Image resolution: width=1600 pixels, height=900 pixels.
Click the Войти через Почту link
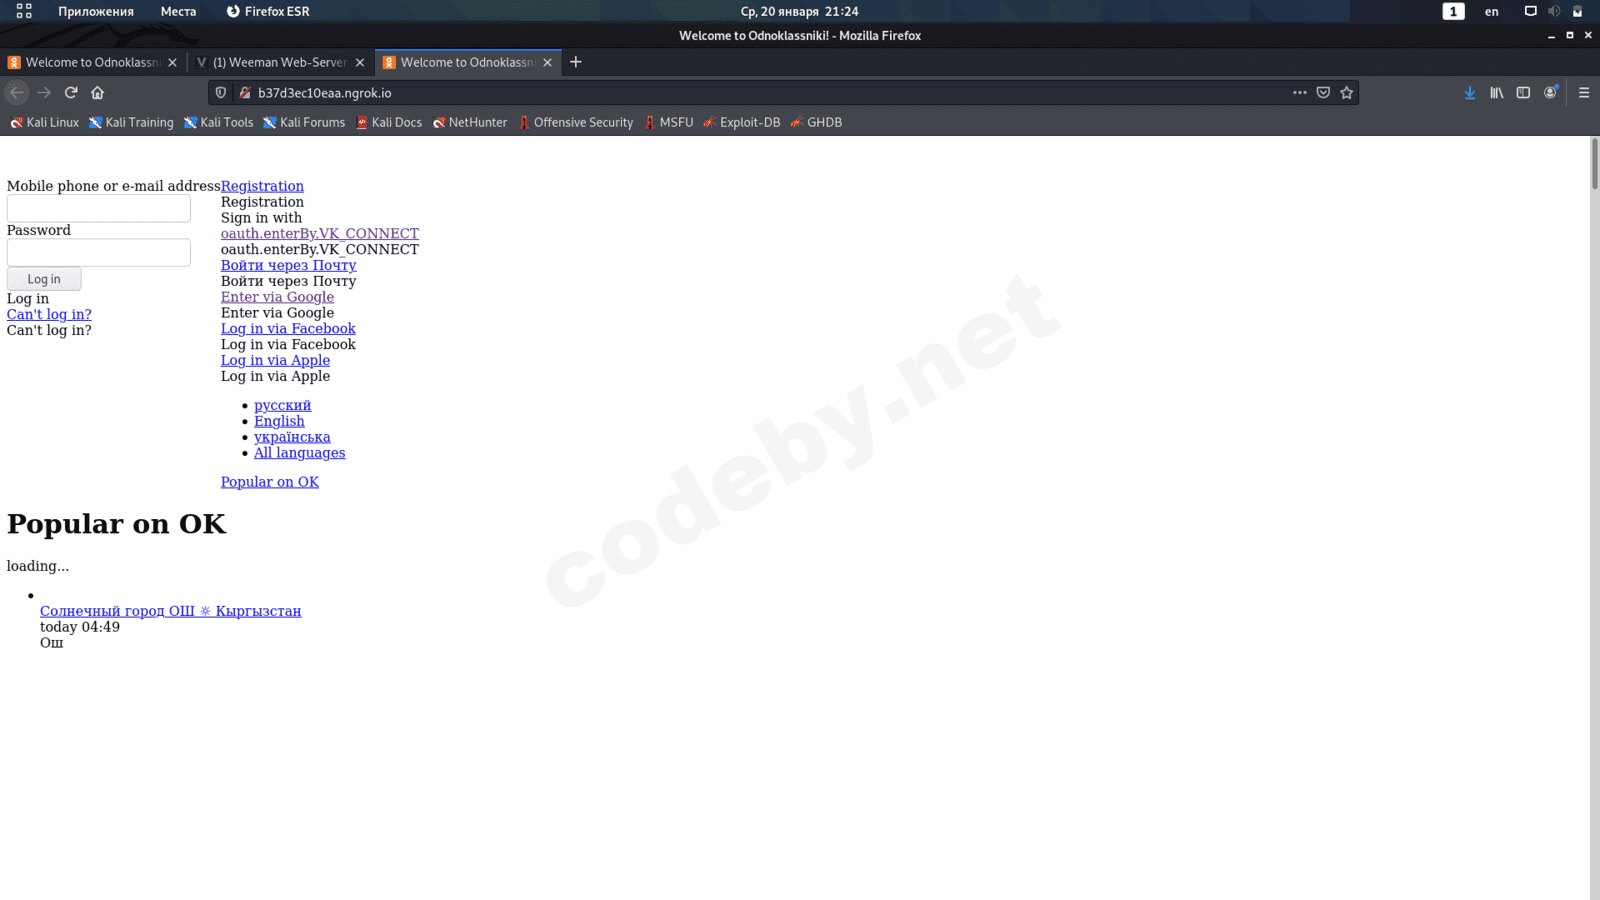click(288, 265)
